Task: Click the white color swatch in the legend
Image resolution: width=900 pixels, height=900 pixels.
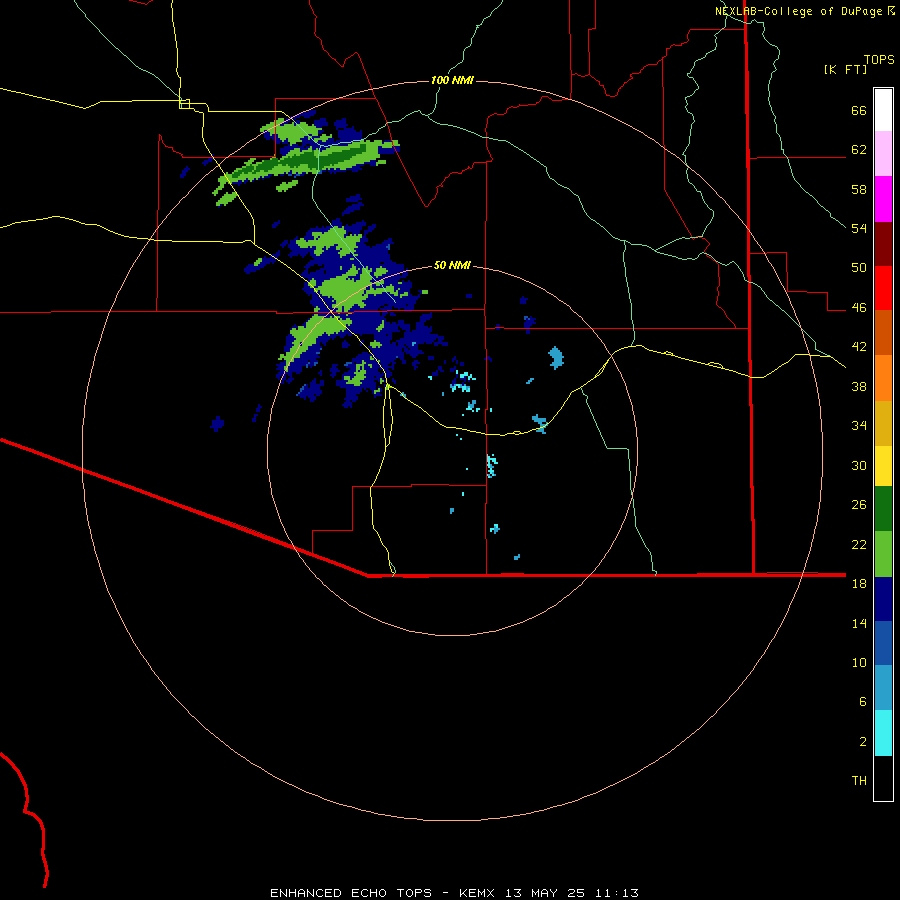Action: 883,110
